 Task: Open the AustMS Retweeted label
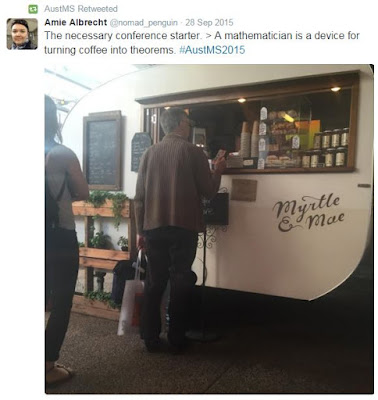[81, 9]
